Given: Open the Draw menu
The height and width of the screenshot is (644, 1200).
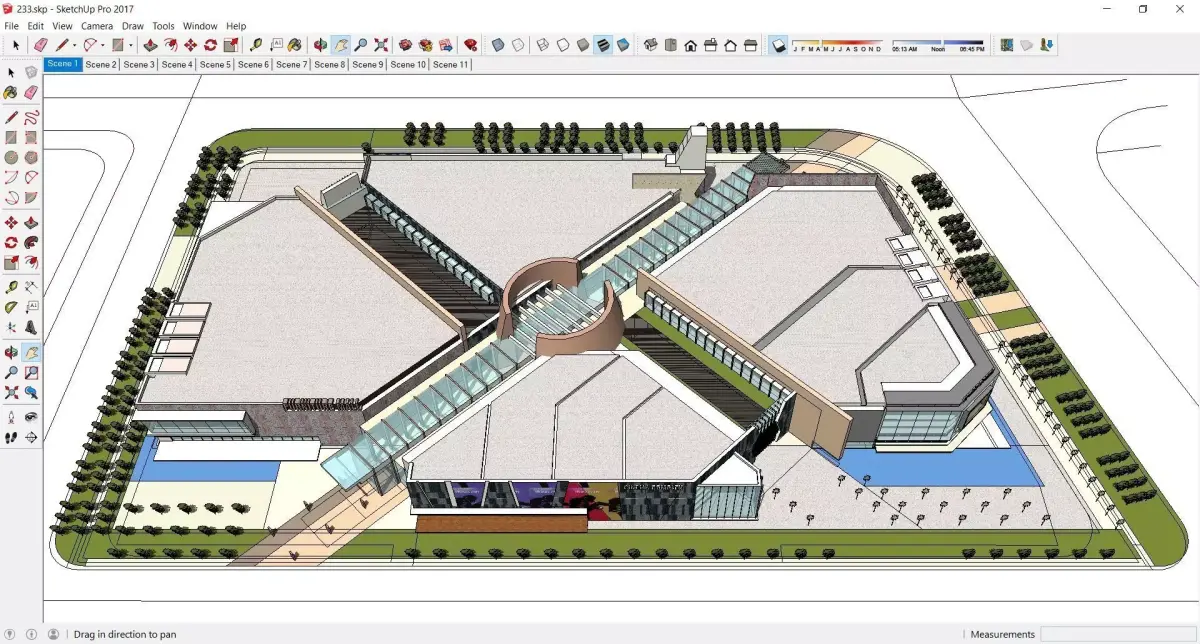Looking at the screenshot, I should click(x=133, y=26).
